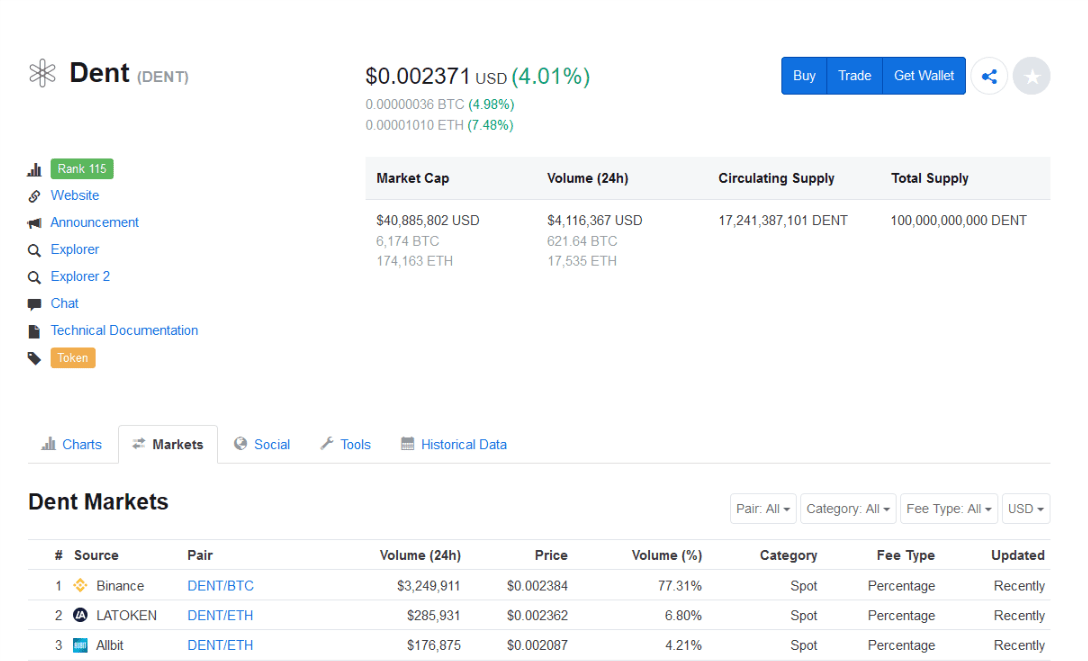This screenshot has width=1088, height=661.
Task: Click Binance volume $3,249,911 cell
Action: (x=428, y=586)
